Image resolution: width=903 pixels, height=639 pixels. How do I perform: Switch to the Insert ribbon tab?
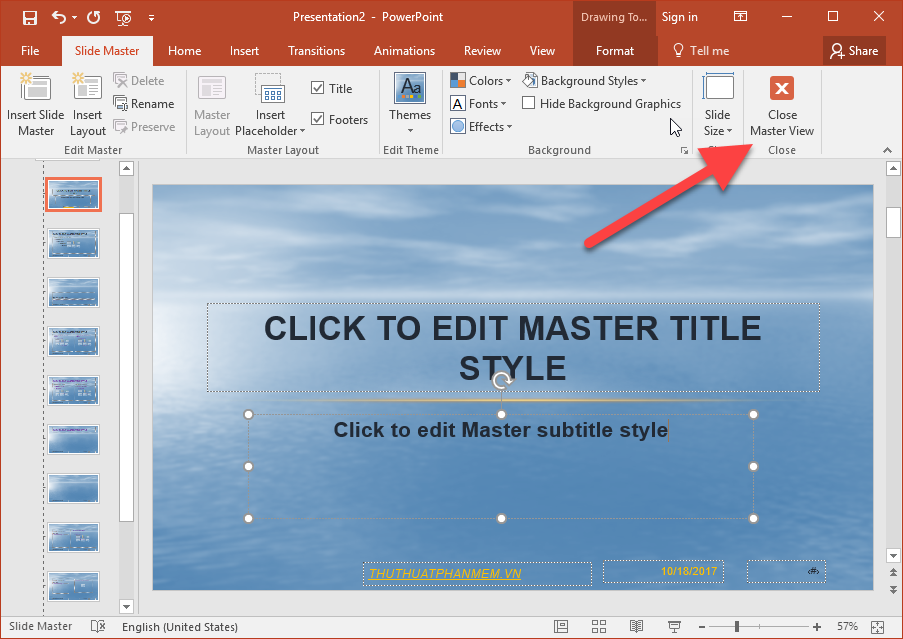[x=244, y=50]
